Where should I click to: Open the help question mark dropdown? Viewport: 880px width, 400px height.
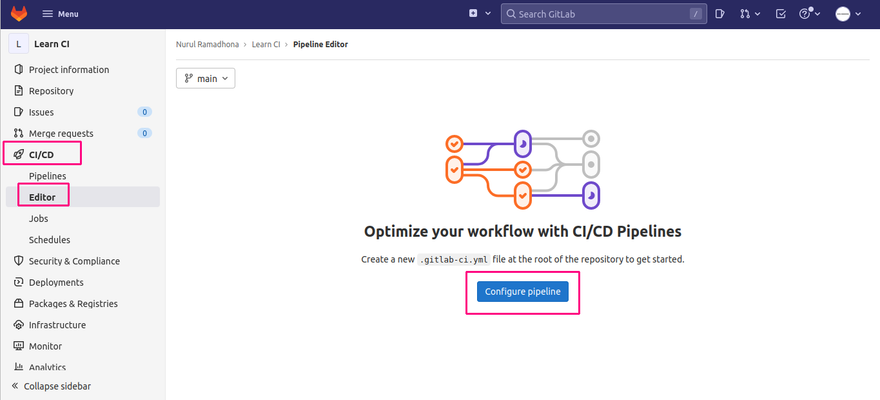(x=810, y=14)
